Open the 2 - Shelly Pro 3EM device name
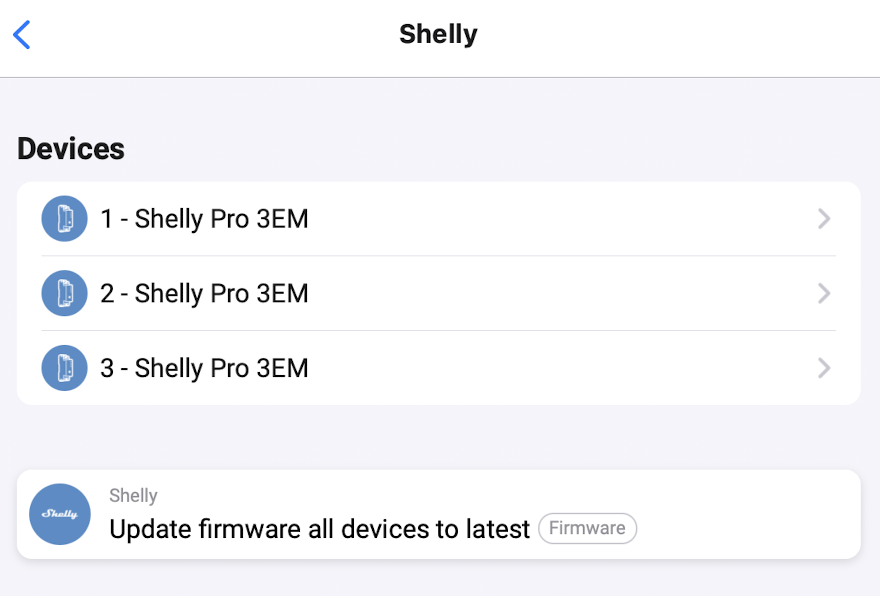This screenshot has width=880, height=596. coord(204,294)
